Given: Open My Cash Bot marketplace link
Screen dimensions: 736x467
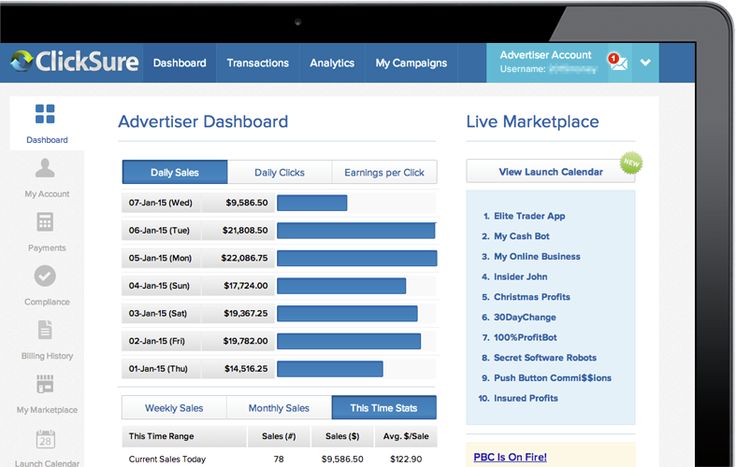Looking at the screenshot, I should click(521, 236).
